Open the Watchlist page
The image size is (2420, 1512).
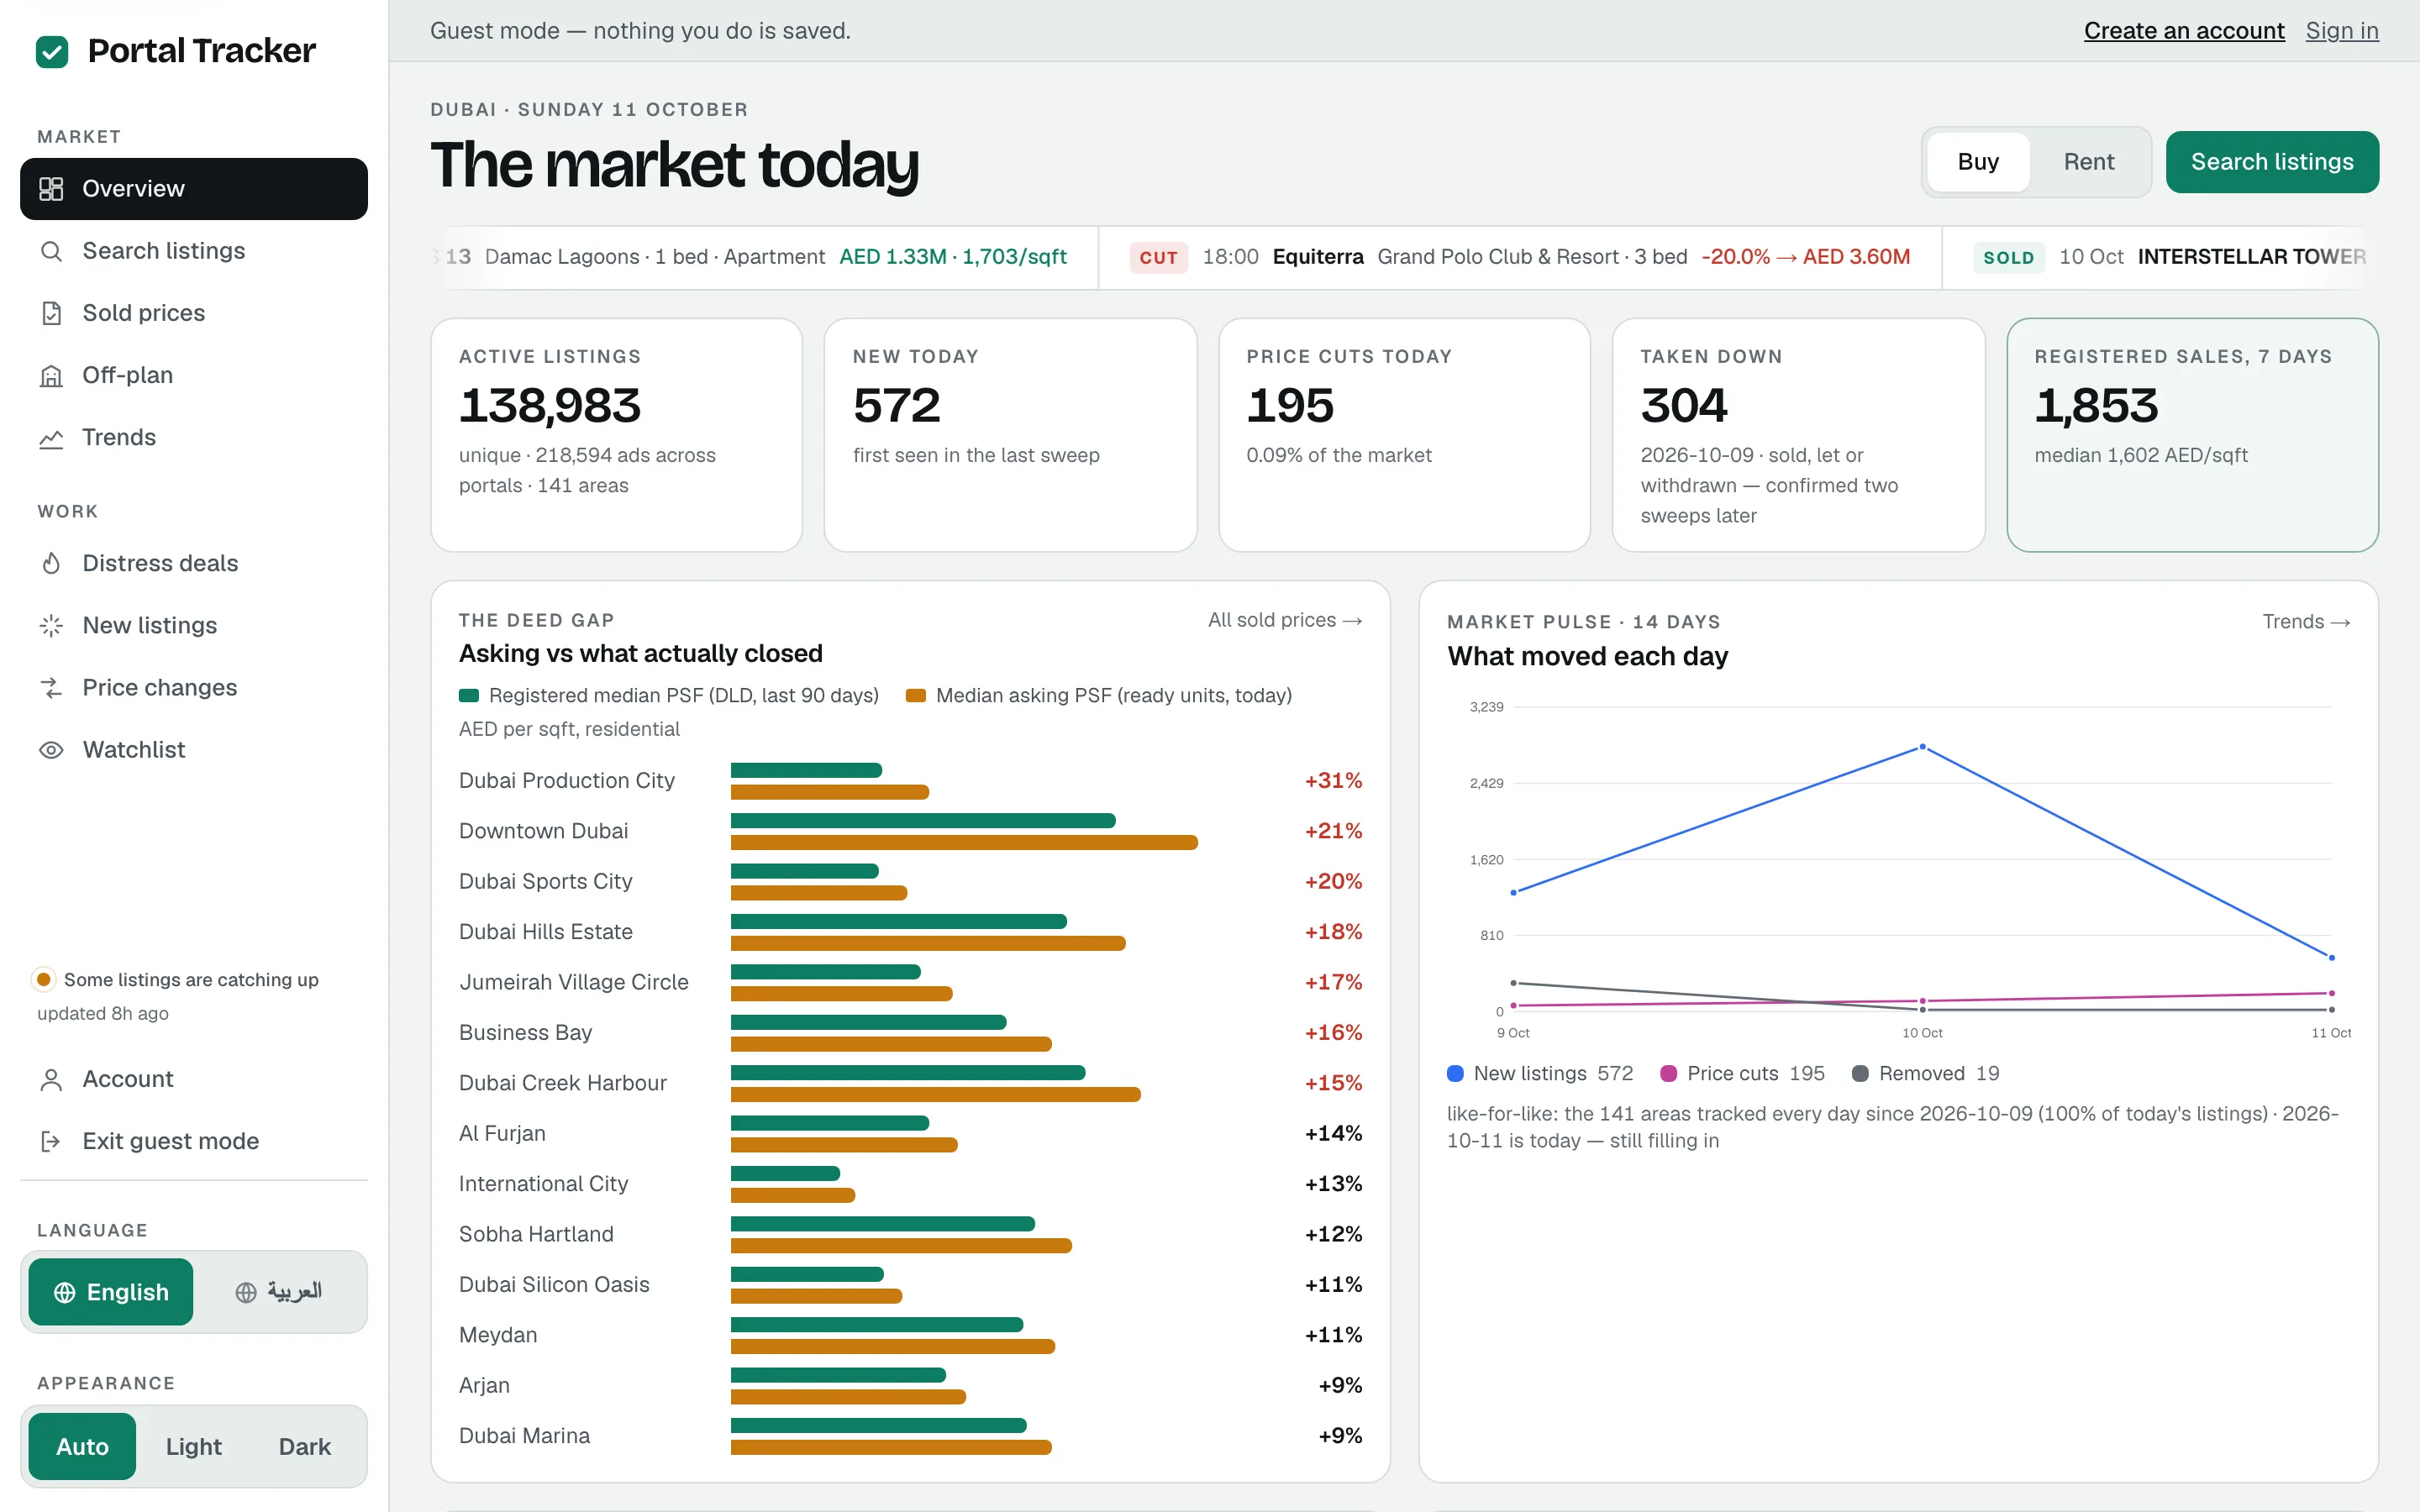pyautogui.click(x=194, y=749)
